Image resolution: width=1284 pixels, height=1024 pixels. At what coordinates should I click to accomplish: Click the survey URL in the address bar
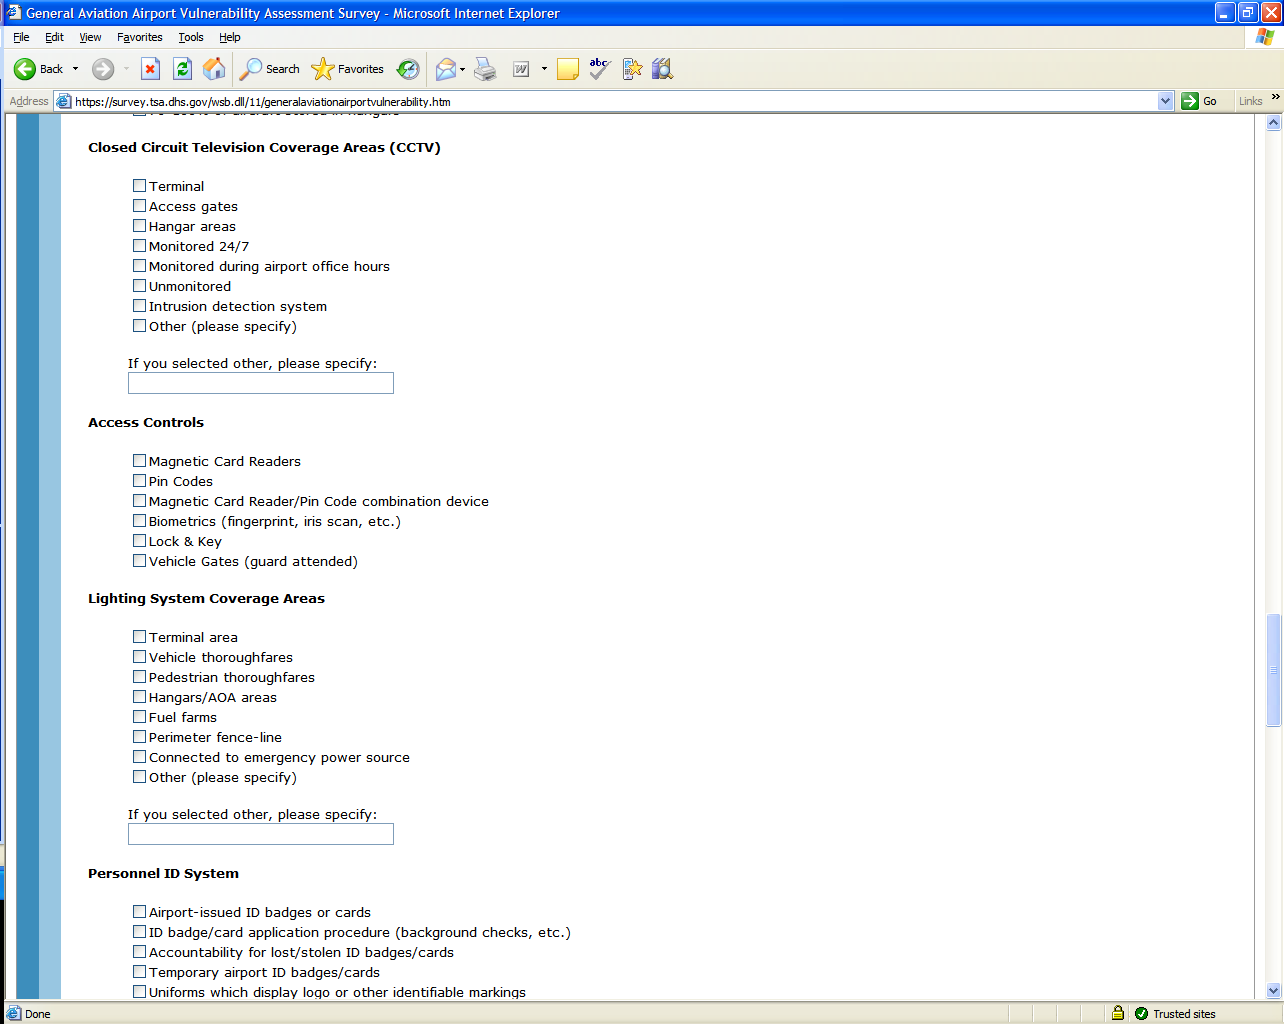(x=263, y=101)
